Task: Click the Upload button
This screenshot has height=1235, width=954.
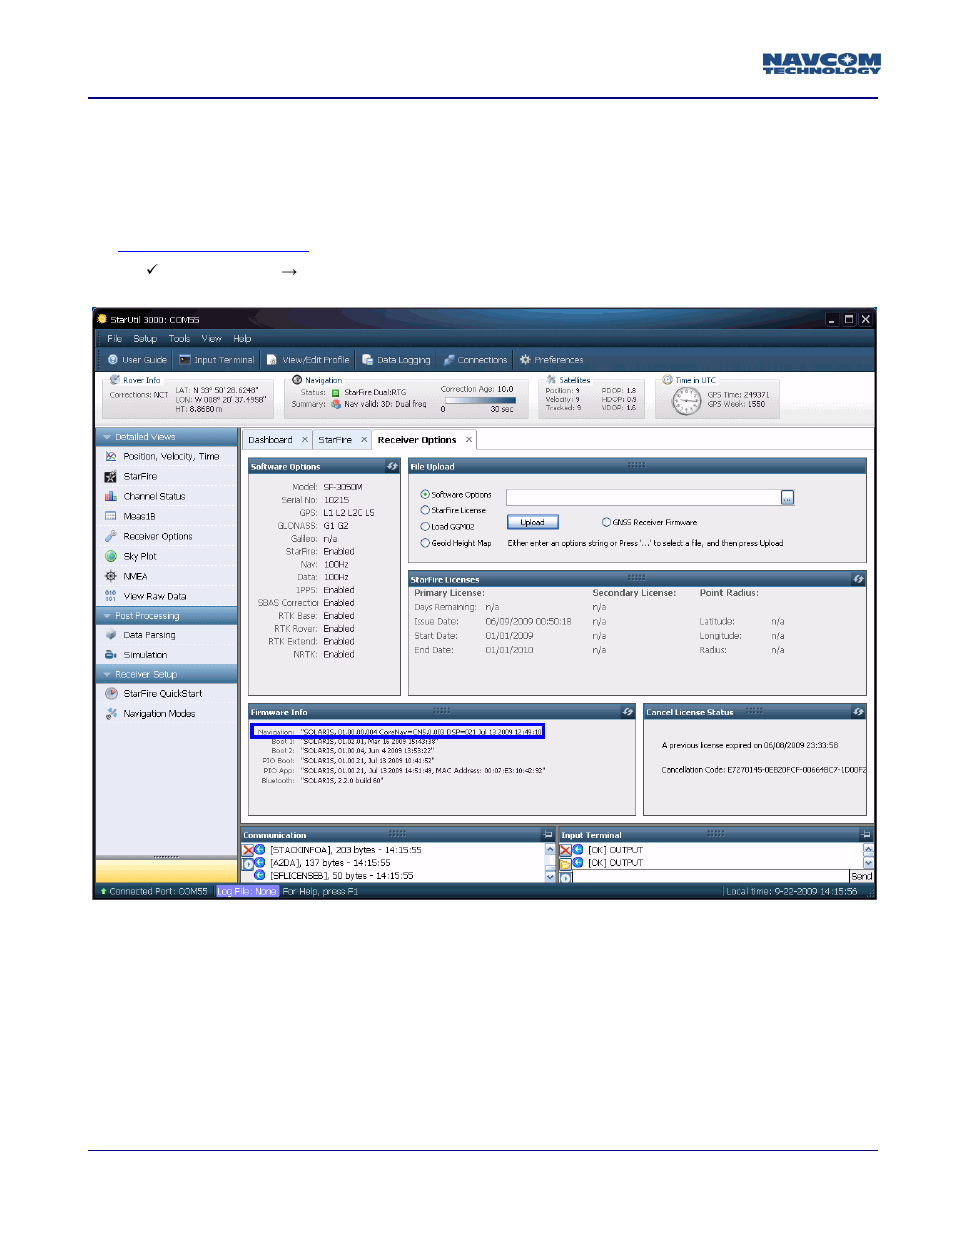Action: (532, 522)
